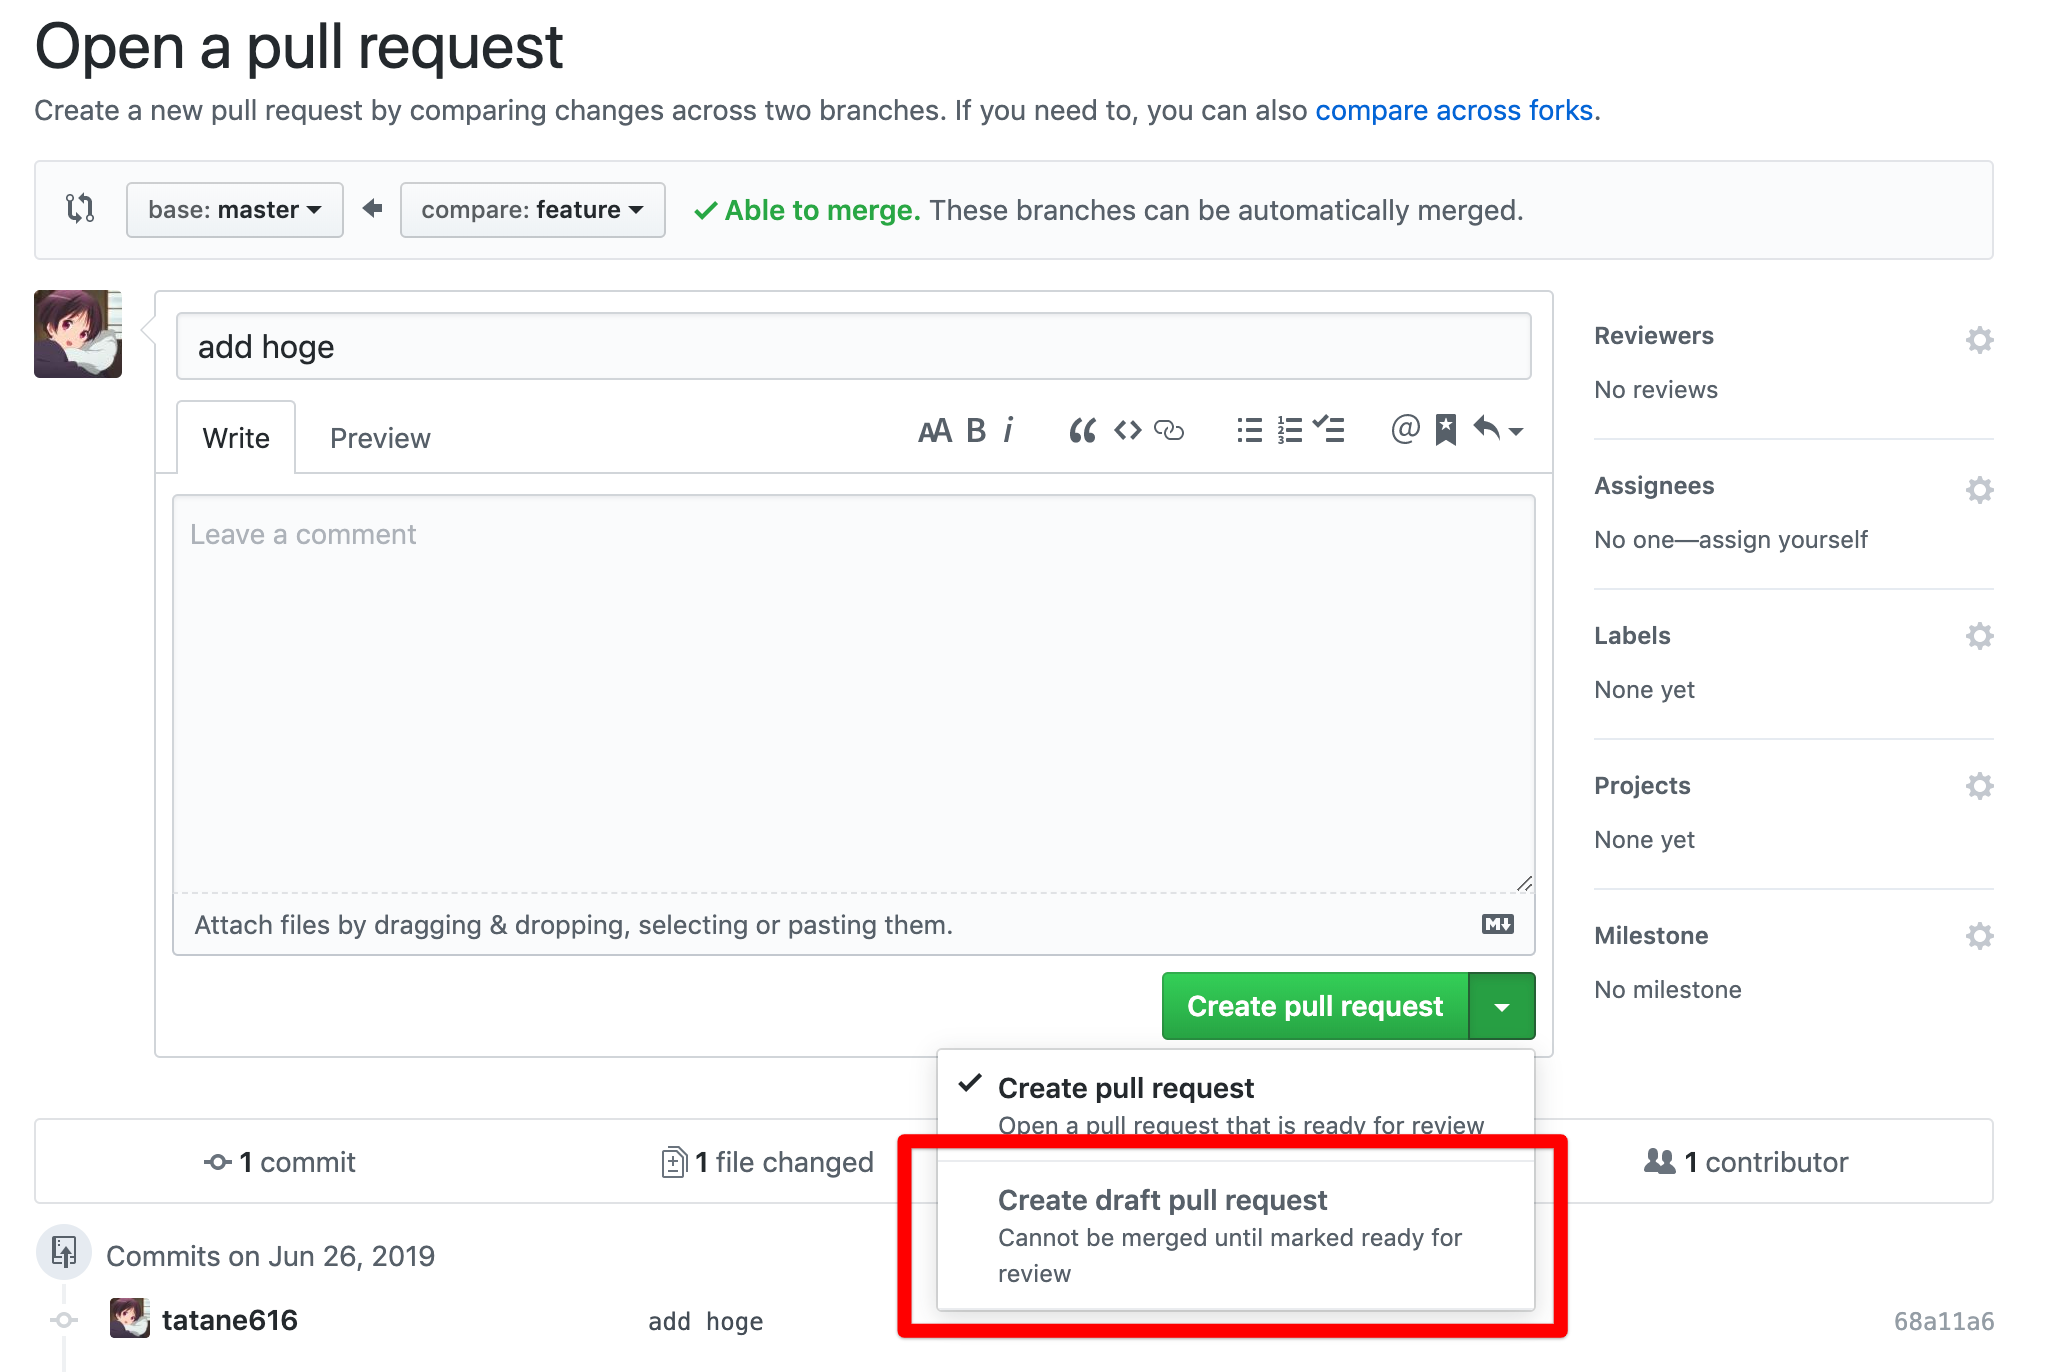Click the numbered list formatting icon
Viewport: 2050px width, 1372px height.
(1289, 430)
